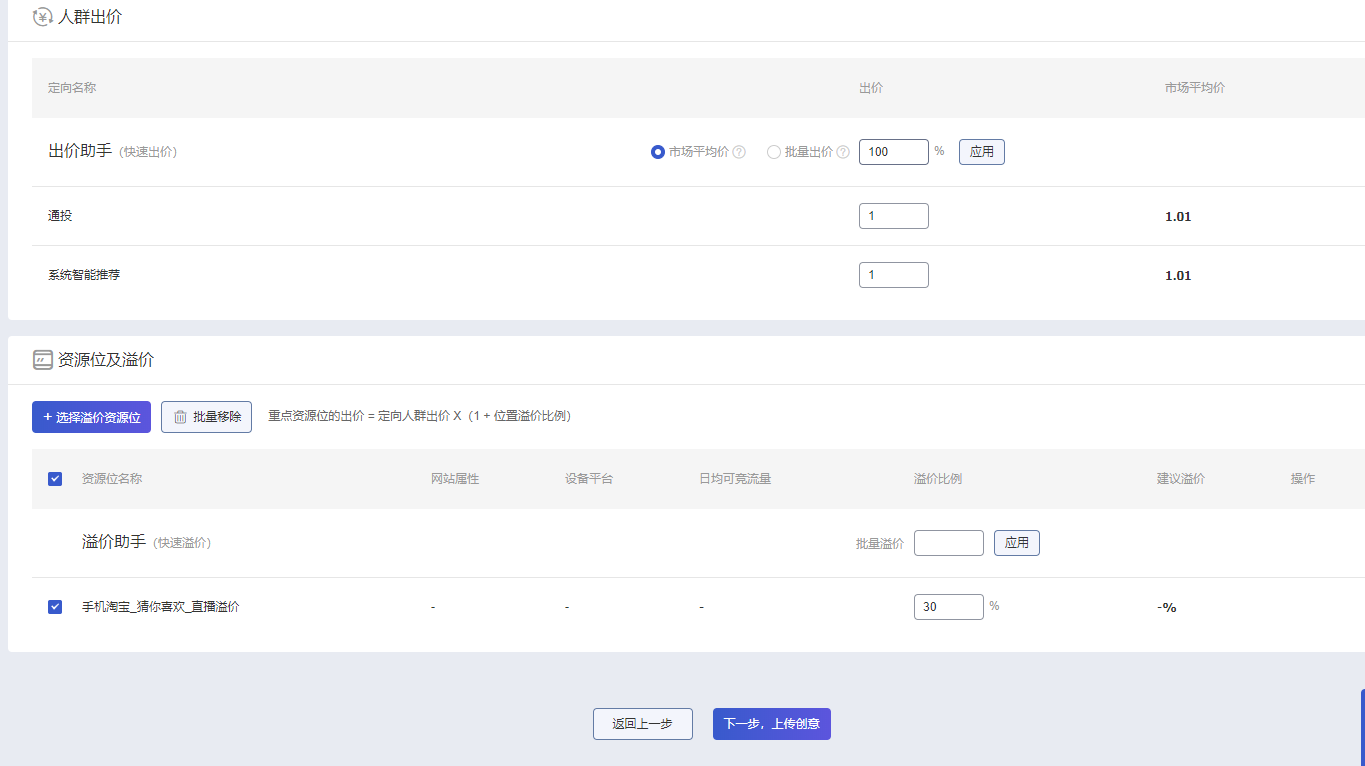Apply the 批量溢价 value with 应用

[1017, 543]
